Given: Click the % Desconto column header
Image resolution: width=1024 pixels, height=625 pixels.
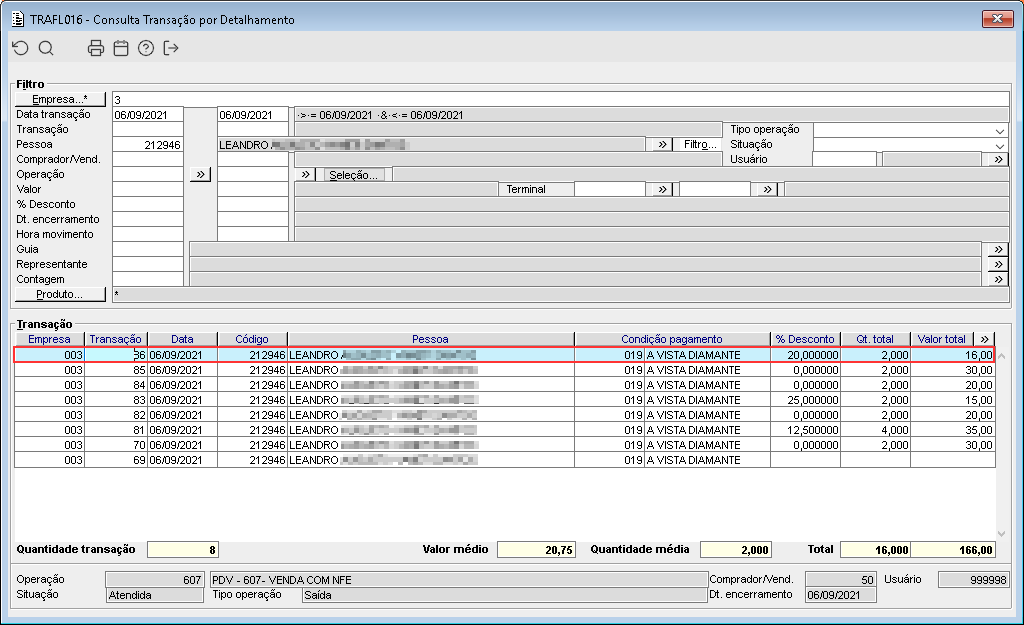Looking at the screenshot, I should click(805, 339).
